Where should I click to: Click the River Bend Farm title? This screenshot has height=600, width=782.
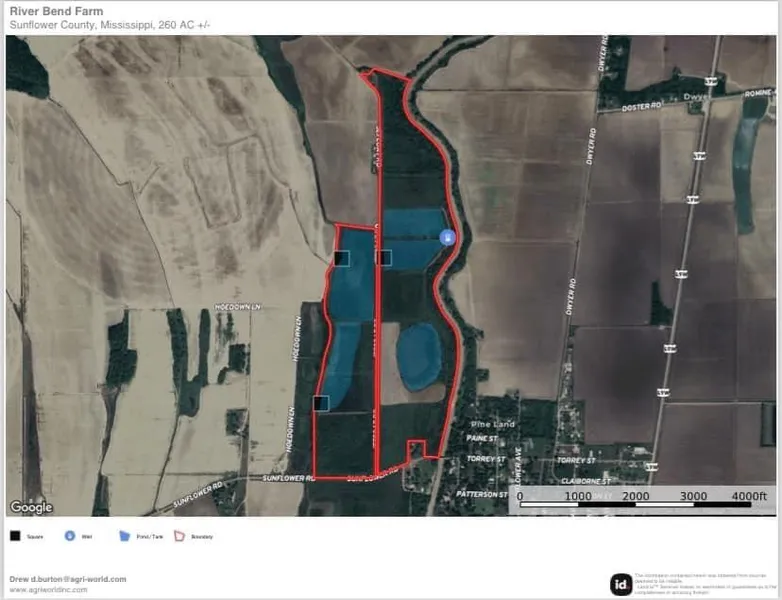click(x=56, y=12)
